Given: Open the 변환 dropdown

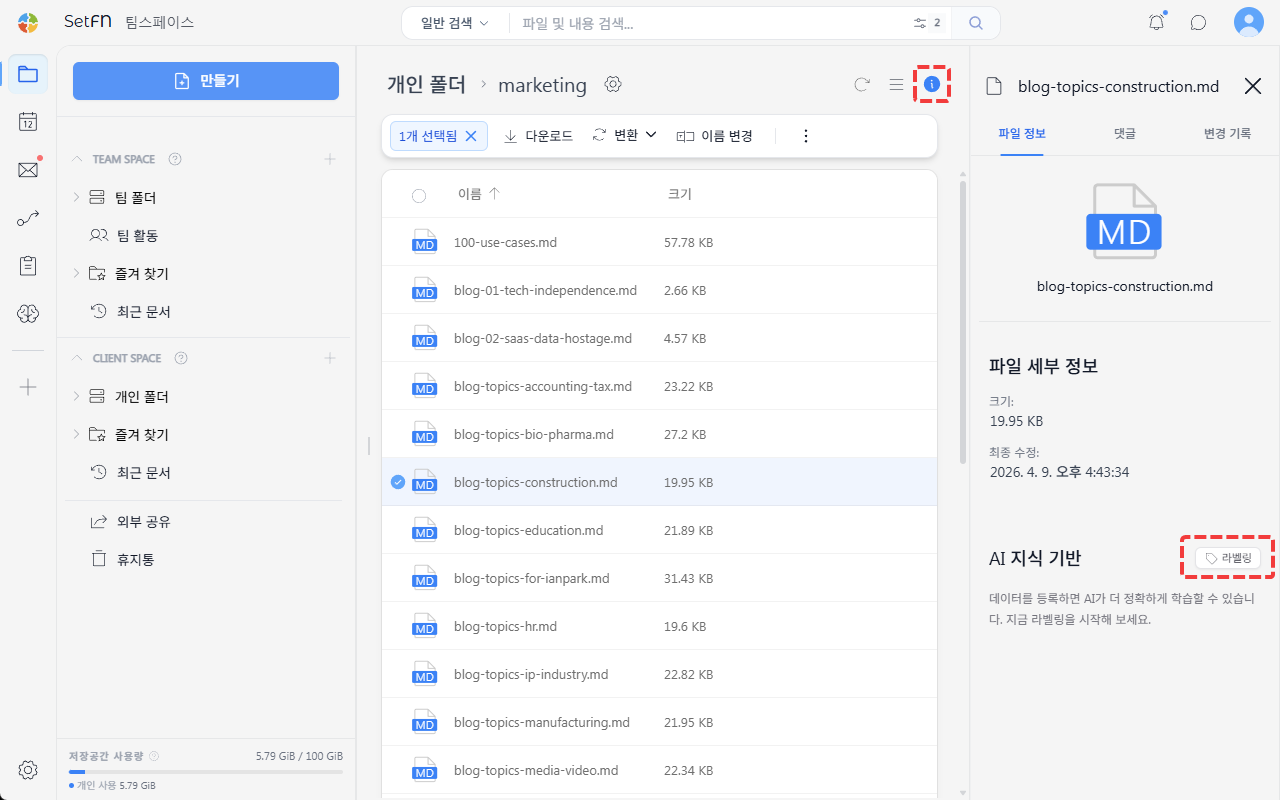Looking at the screenshot, I should tap(624, 136).
